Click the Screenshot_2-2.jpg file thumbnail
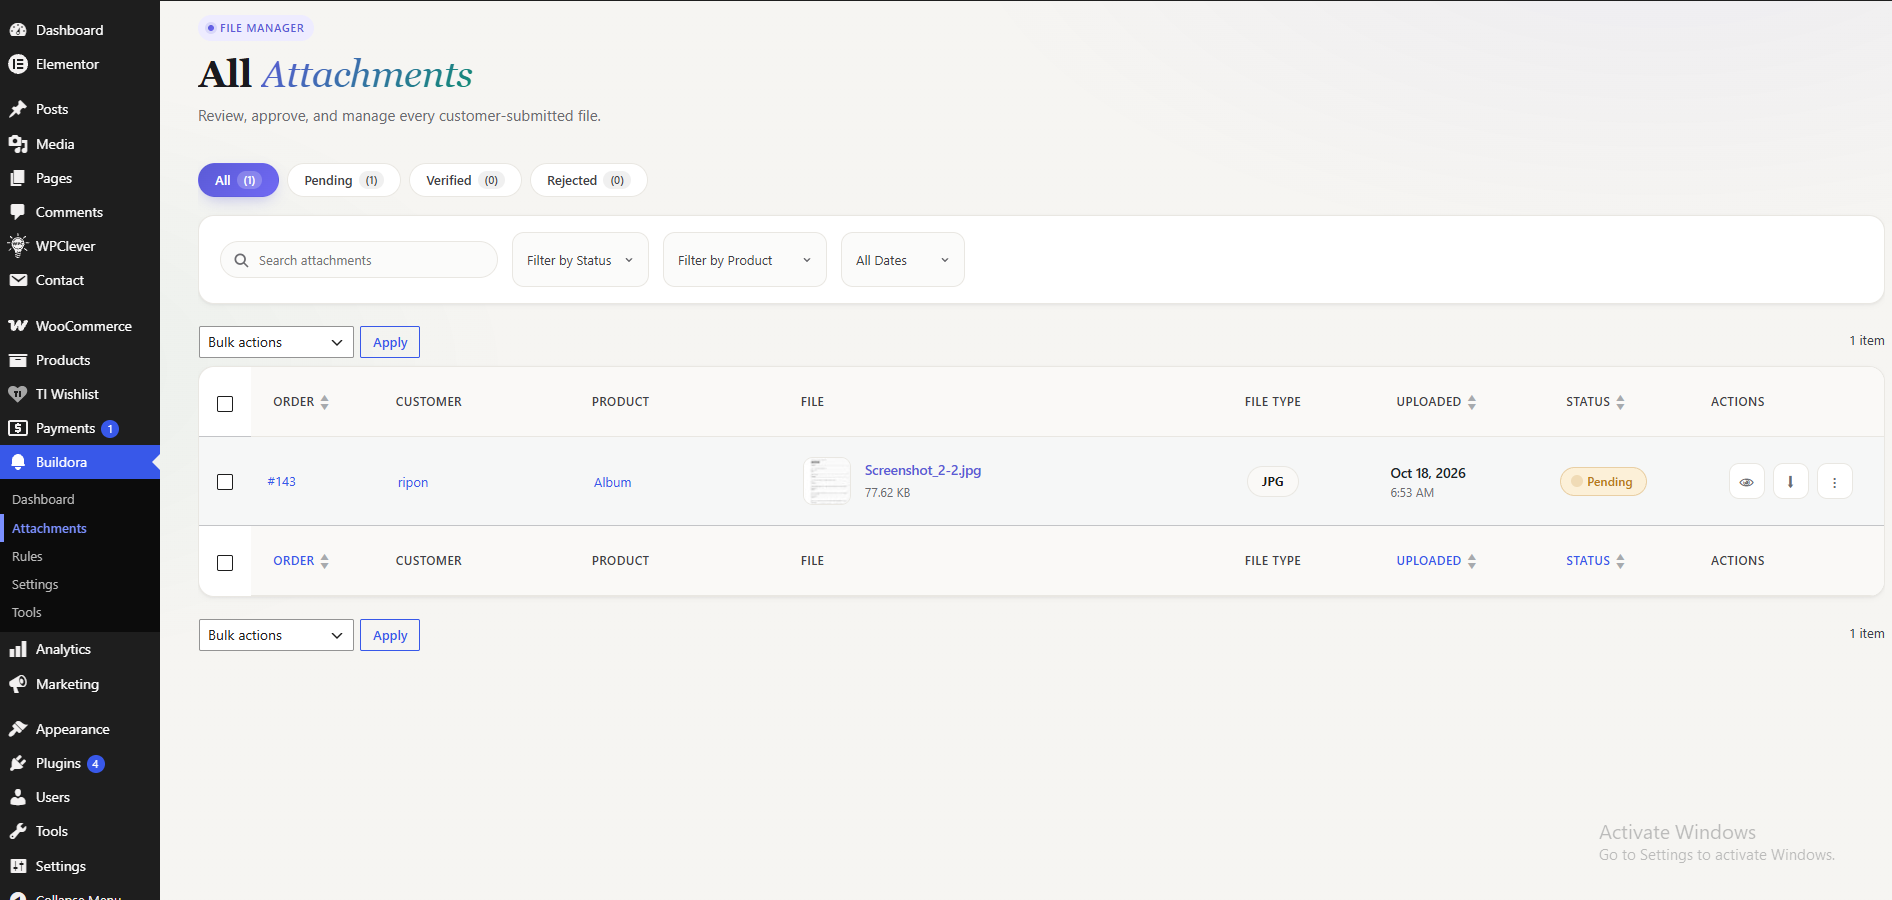The width and height of the screenshot is (1892, 900). tap(827, 481)
